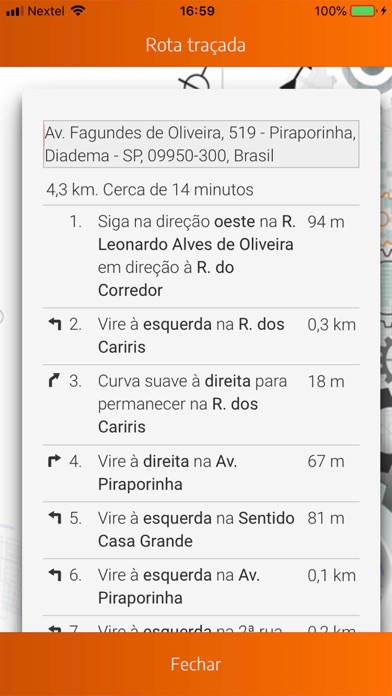This screenshot has height=696, width=392.
Task: Select step 5 Sentido Casa Grande
Action: click(x=201, y=530)
